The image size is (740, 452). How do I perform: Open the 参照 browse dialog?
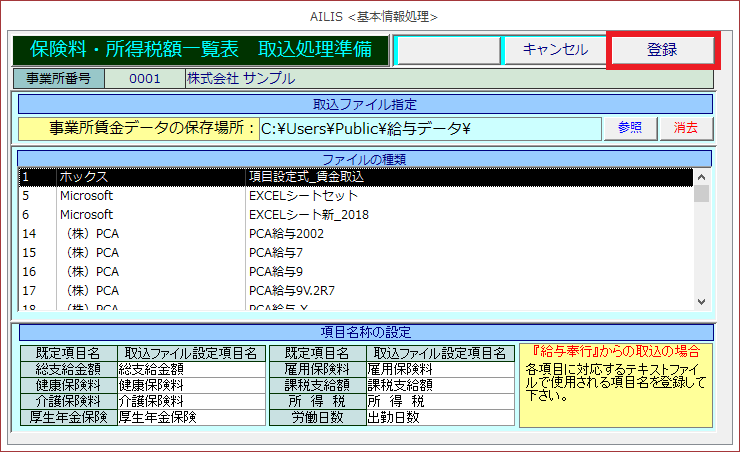(x=629, y=128)
